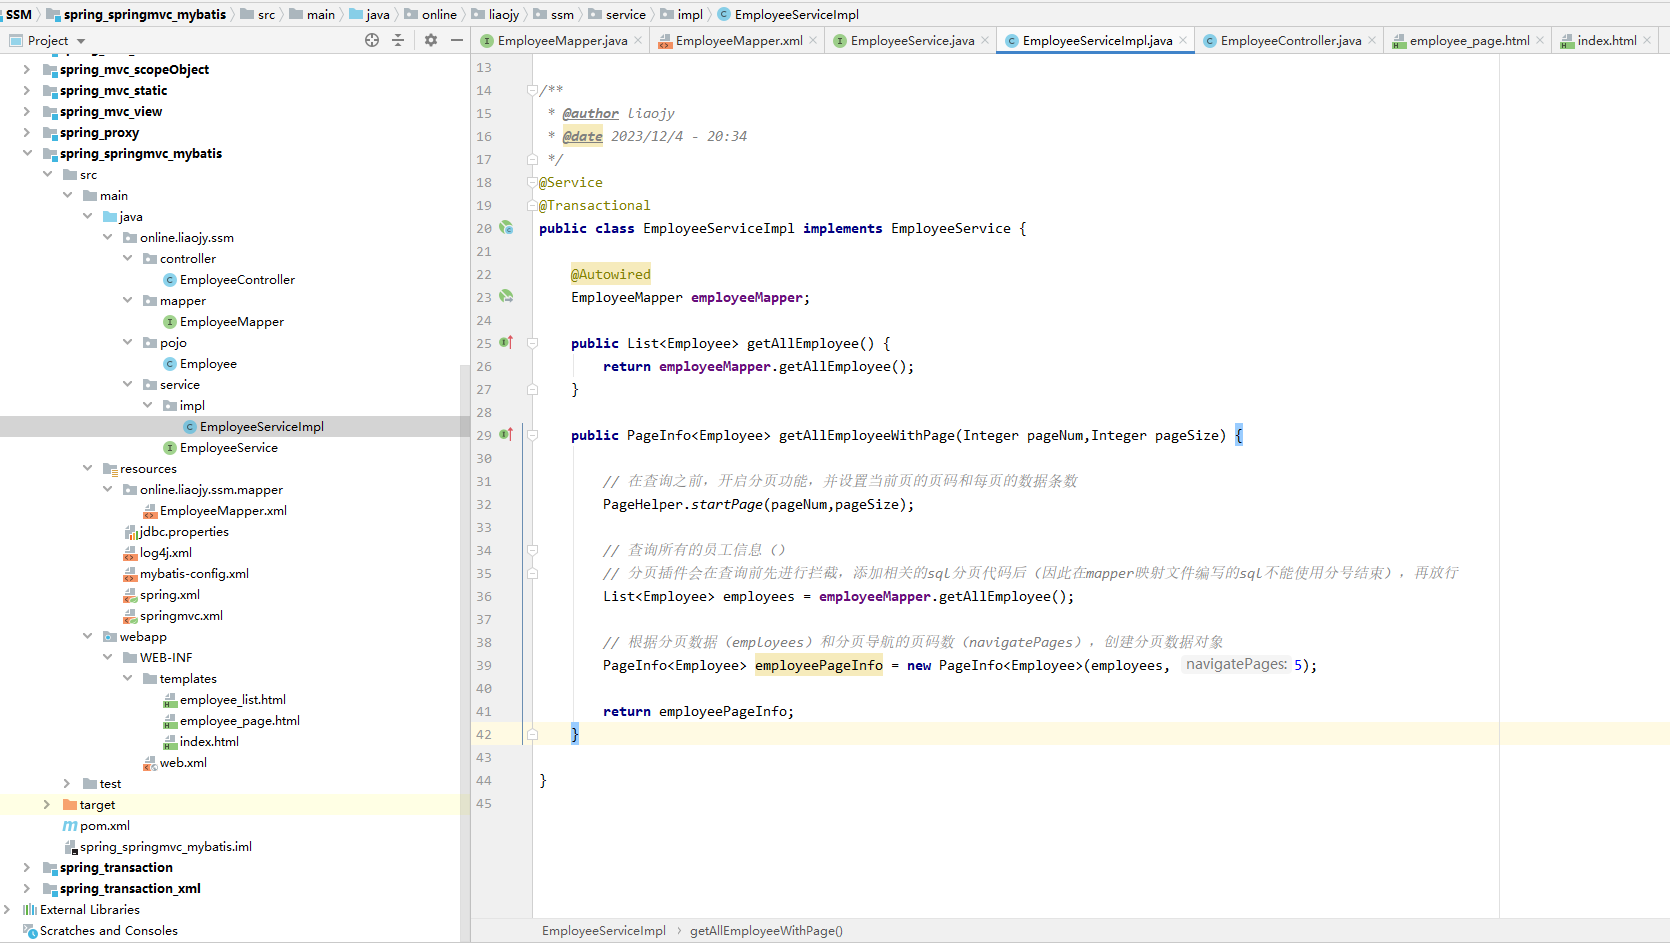Expand the test folder
The image size is (1670, 943).
[67, 783]
